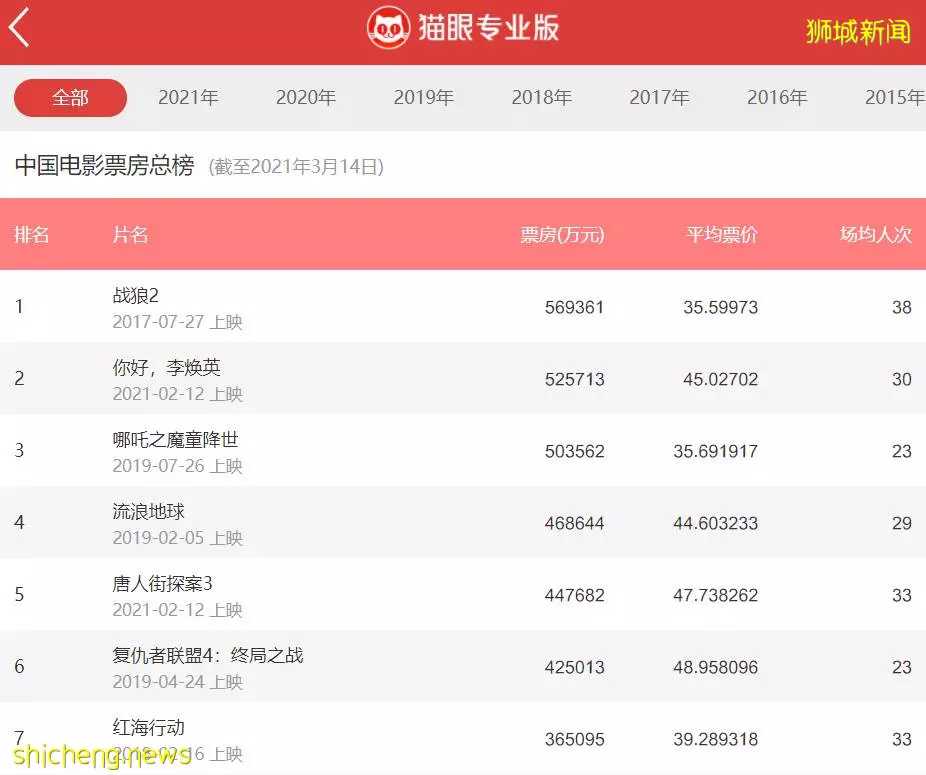Viewport: 926px width, 775px height.
Task: Click average price 44.603233
Action: (x=715, y=523)
